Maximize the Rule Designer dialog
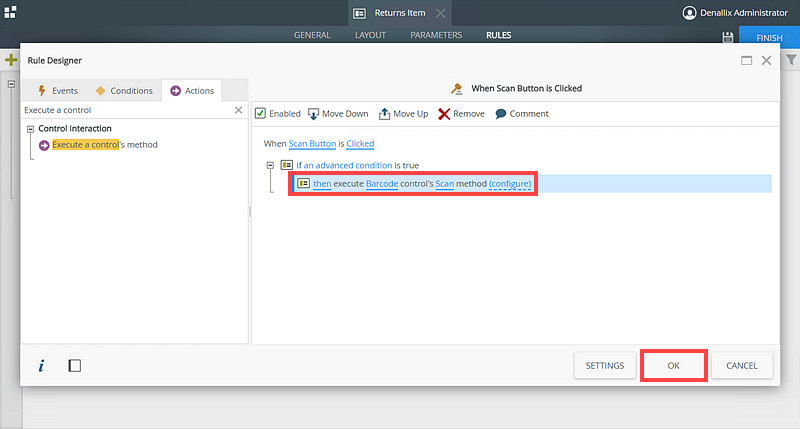800x429 pixels. coord(746,61)
